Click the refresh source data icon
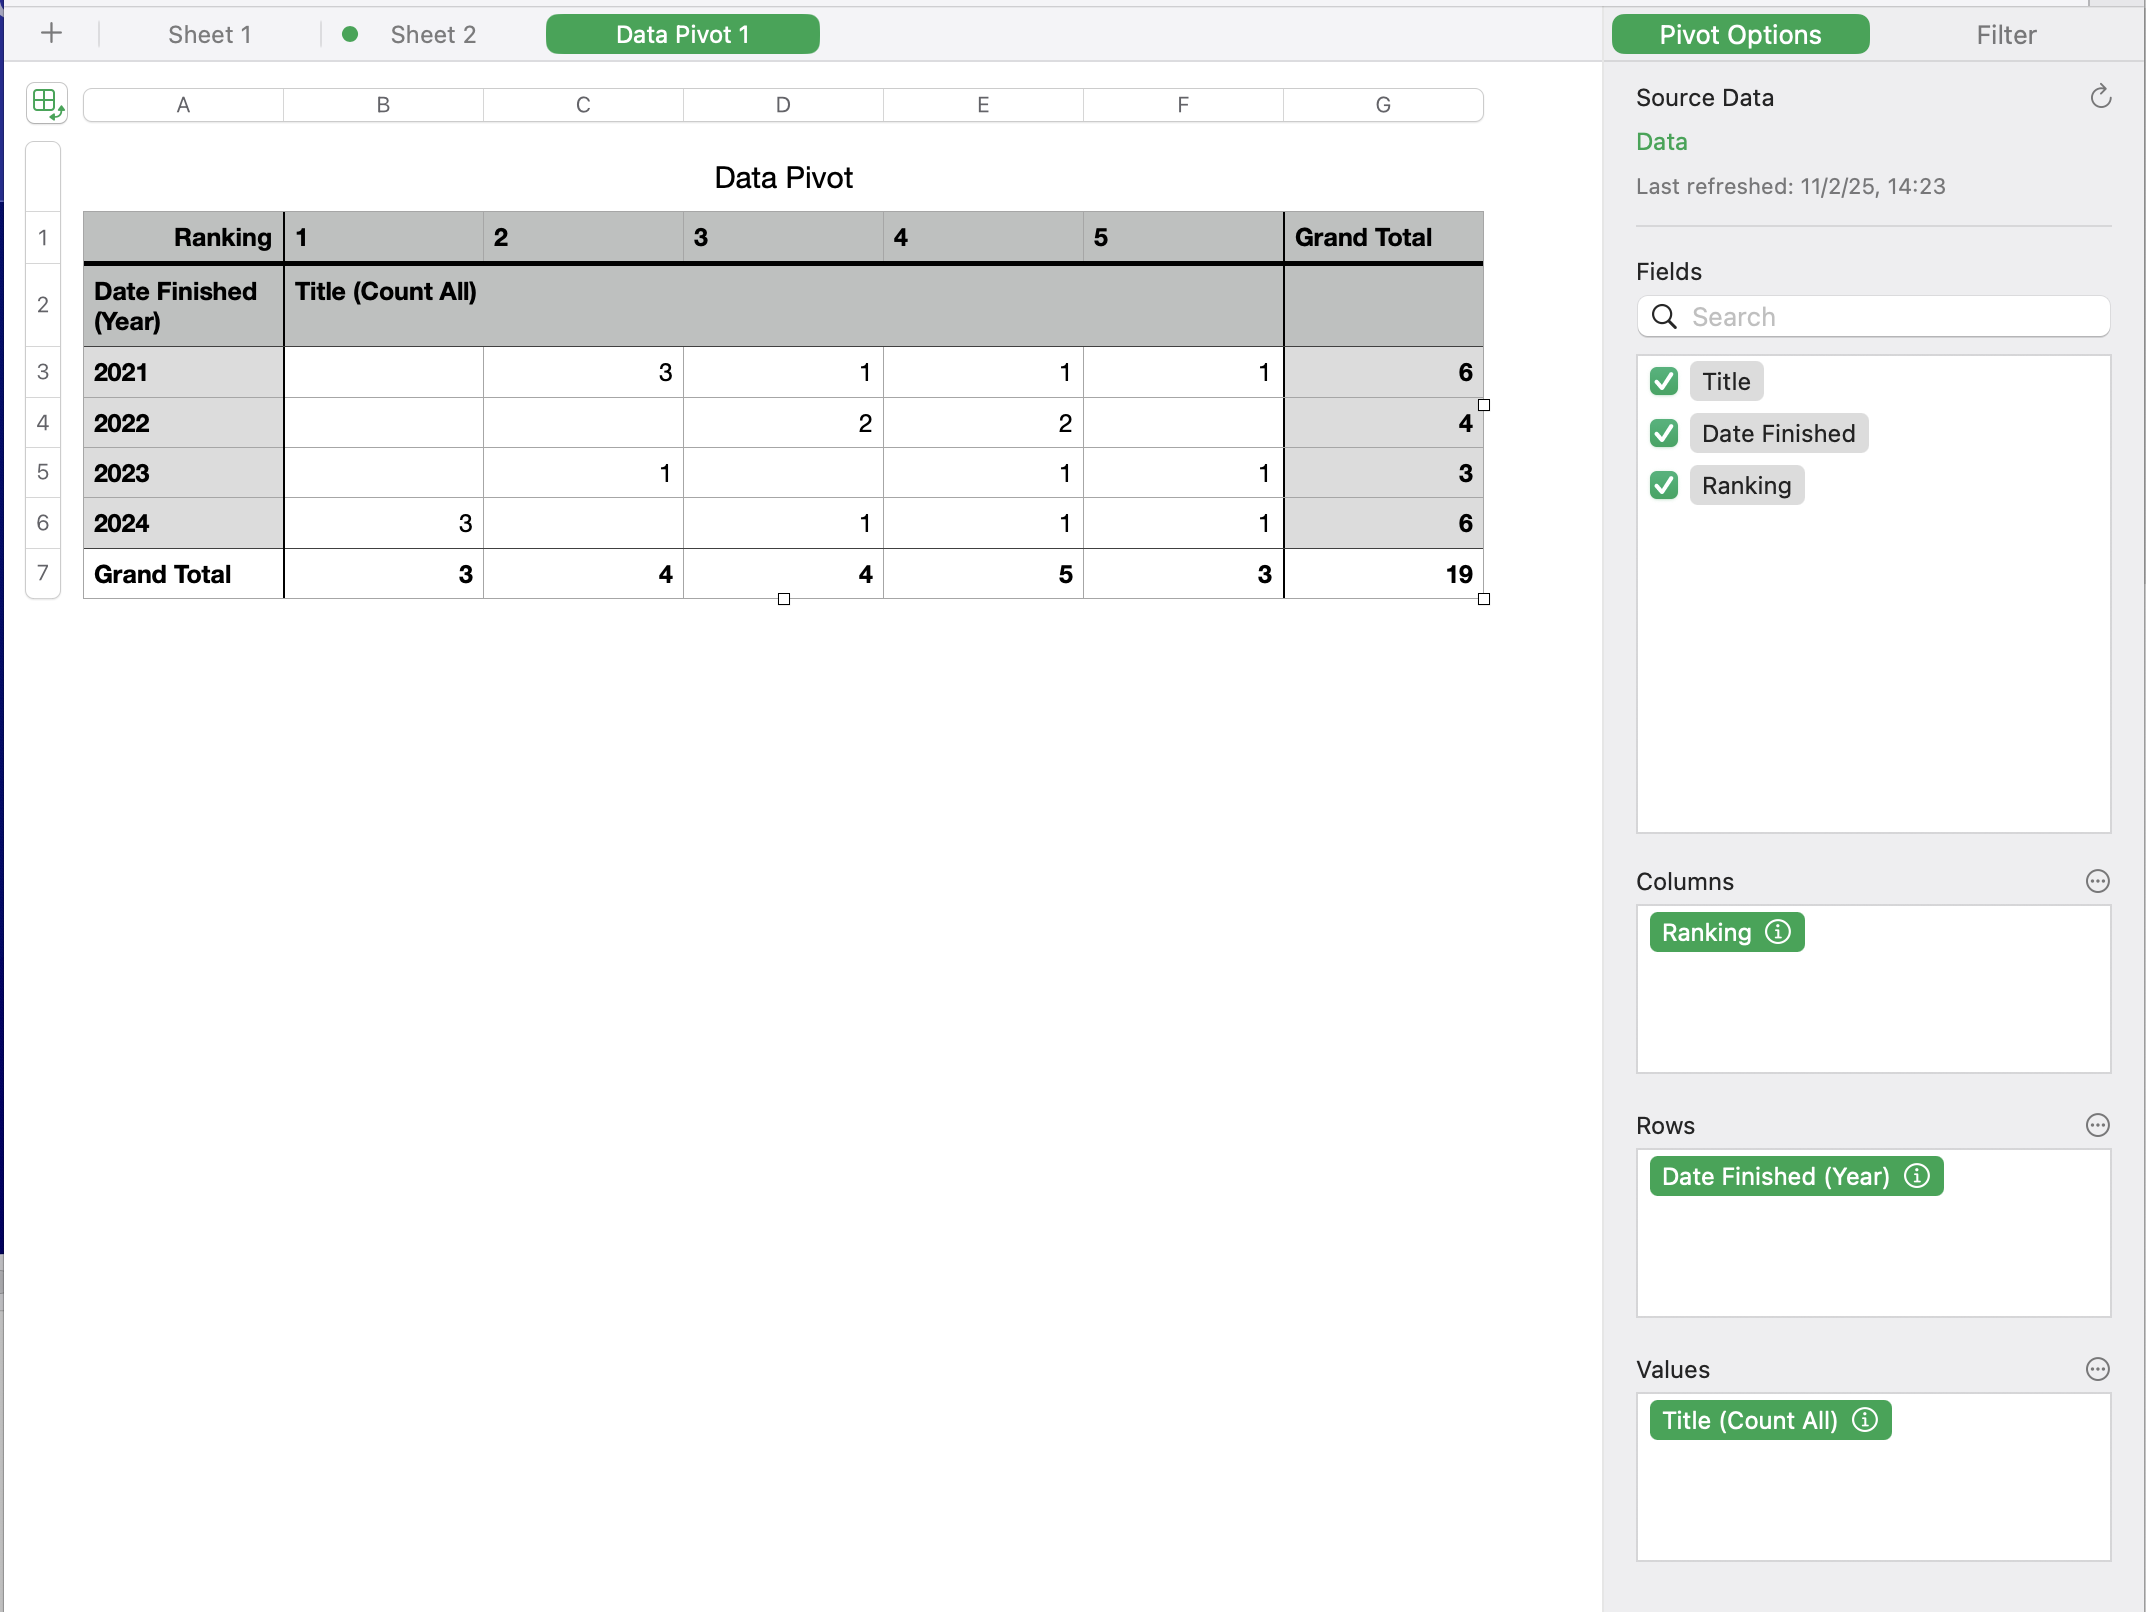 tap(2100, 97)
